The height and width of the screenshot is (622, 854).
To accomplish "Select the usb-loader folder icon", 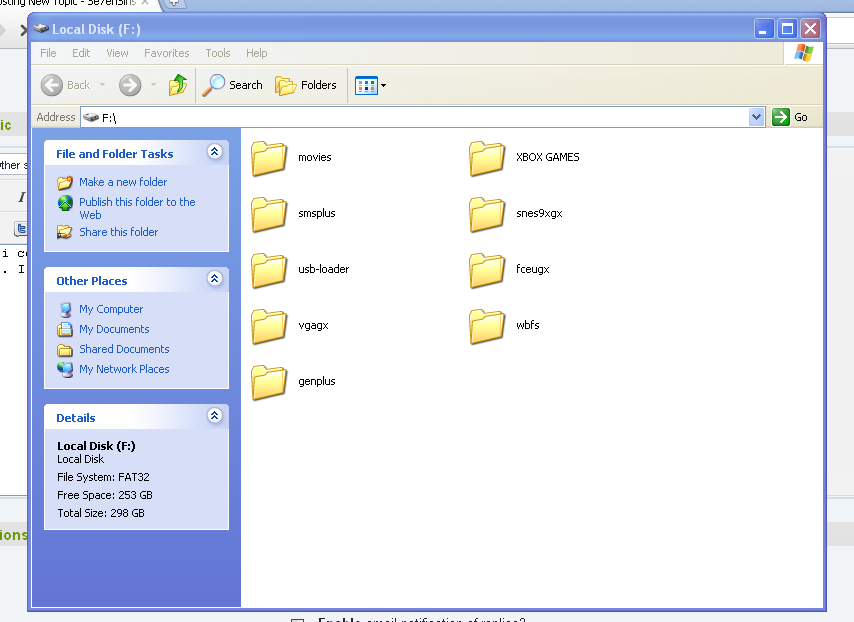I will coord(269,270).
